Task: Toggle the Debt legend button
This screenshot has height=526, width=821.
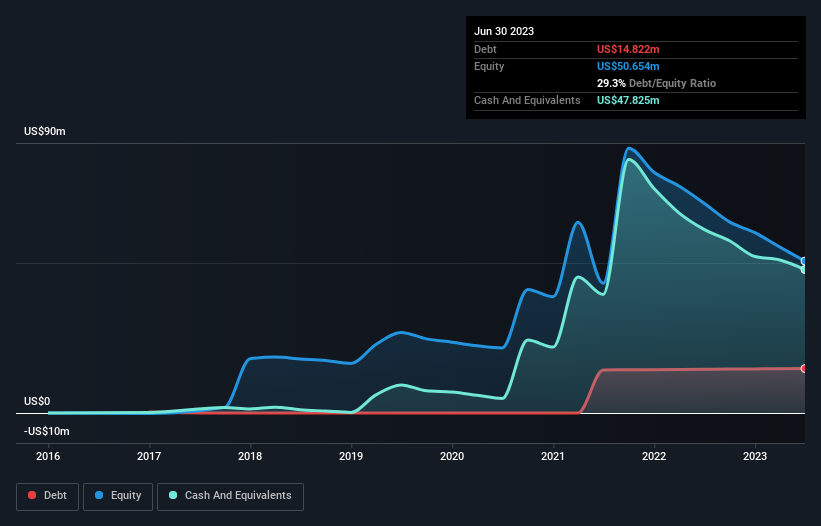Action: (x=48, y=496)
